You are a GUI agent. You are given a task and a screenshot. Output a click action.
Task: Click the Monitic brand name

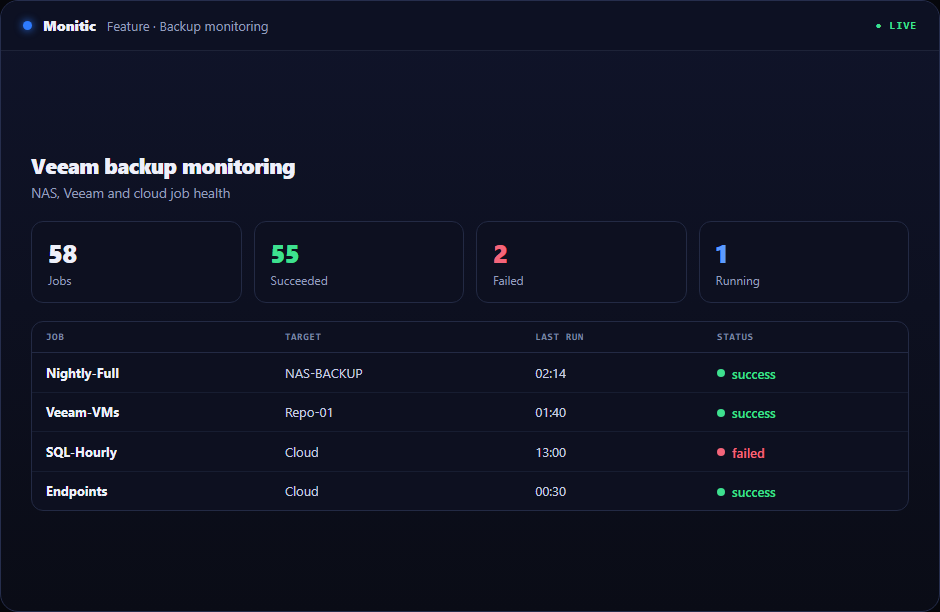[x=70, y=26]
